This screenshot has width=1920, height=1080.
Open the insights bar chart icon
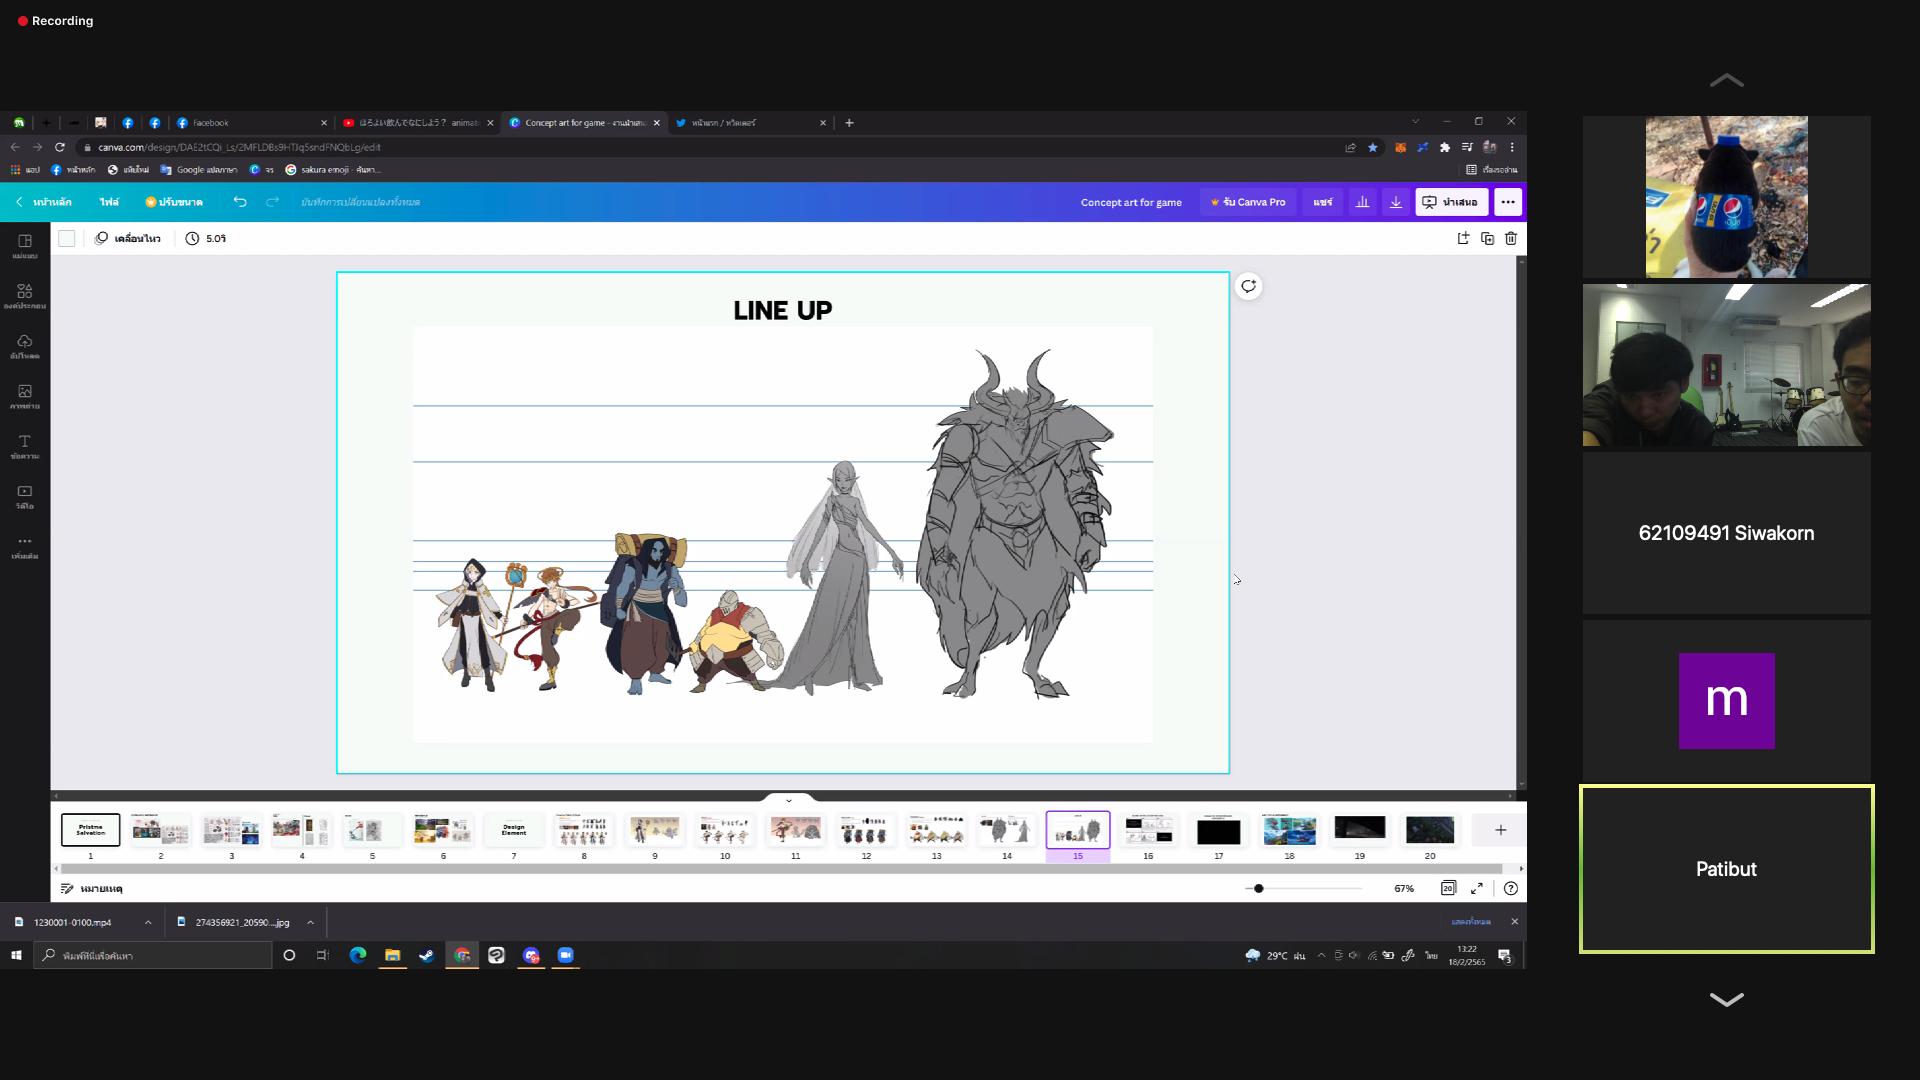tap(1362, 202)
